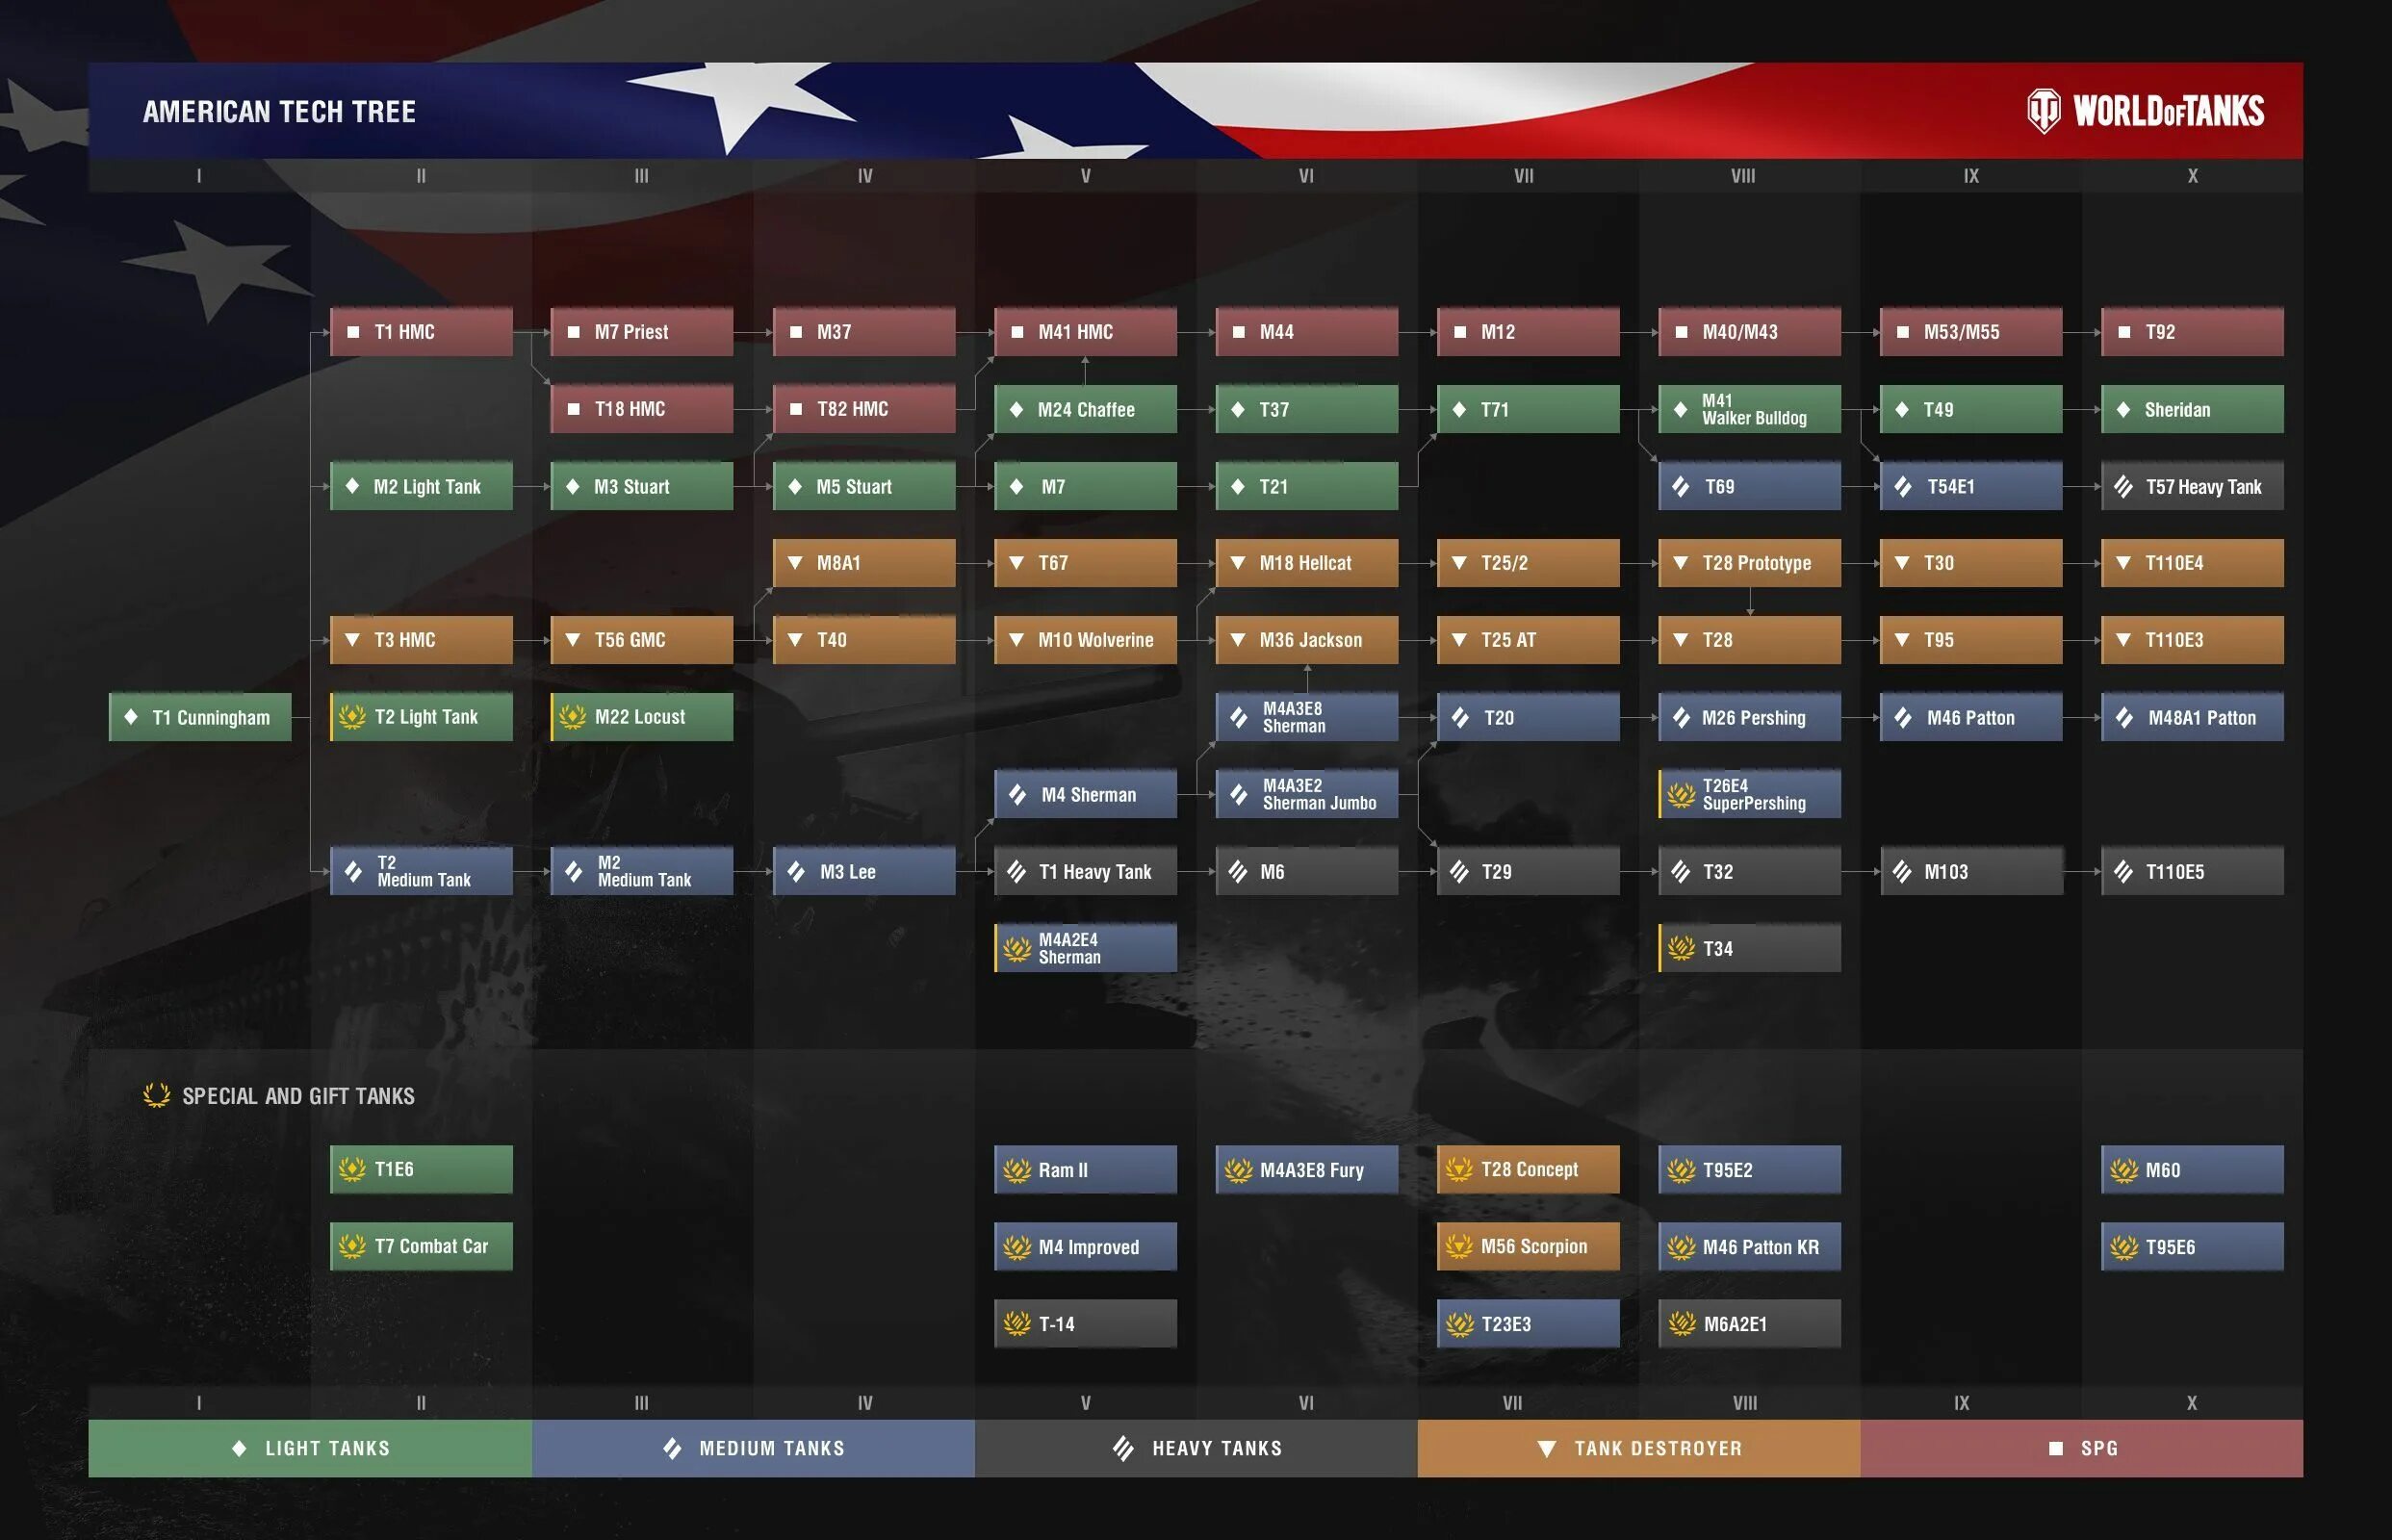This screenshot has width=2392, height=1540.
Task: Select T110E5 tier X heavy tank
Action: click(2184, 868)
